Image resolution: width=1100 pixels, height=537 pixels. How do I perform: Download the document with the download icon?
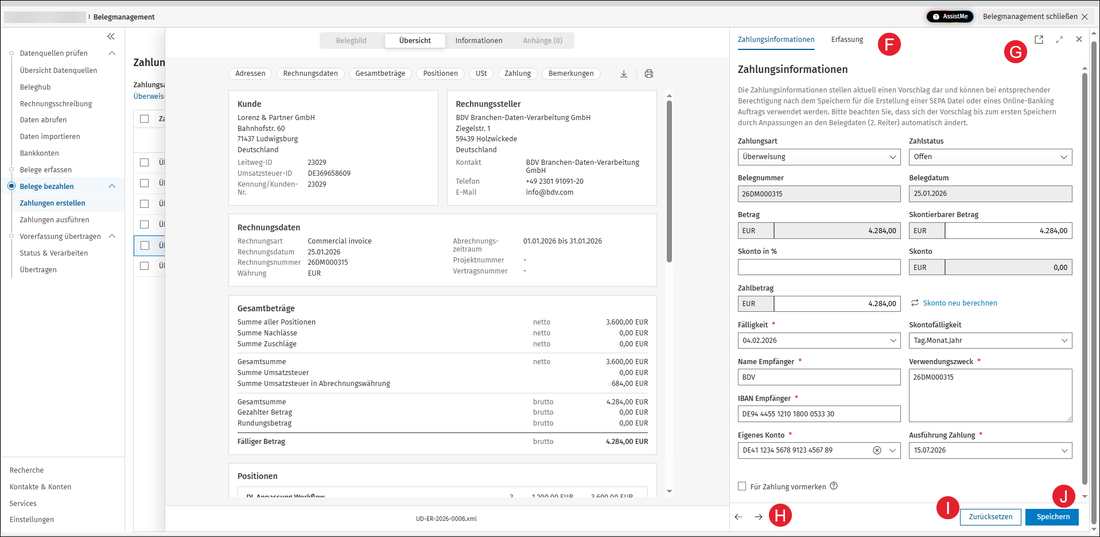click(x=624, y=73)
